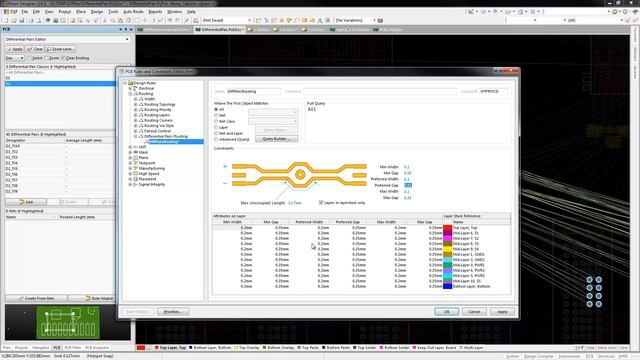Image resolution: width=640 pixels, height=360 pixels.
Task: Select the Layer scope radio button
Action: click(216, 127)
